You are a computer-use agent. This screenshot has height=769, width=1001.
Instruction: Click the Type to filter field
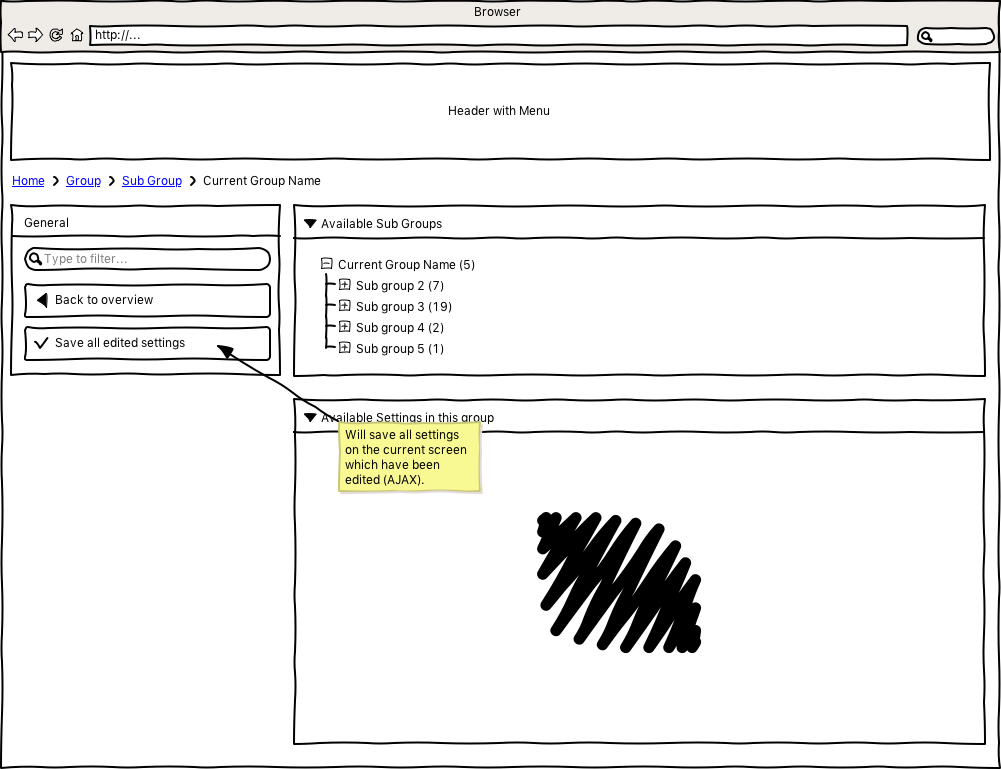point(148,259)
